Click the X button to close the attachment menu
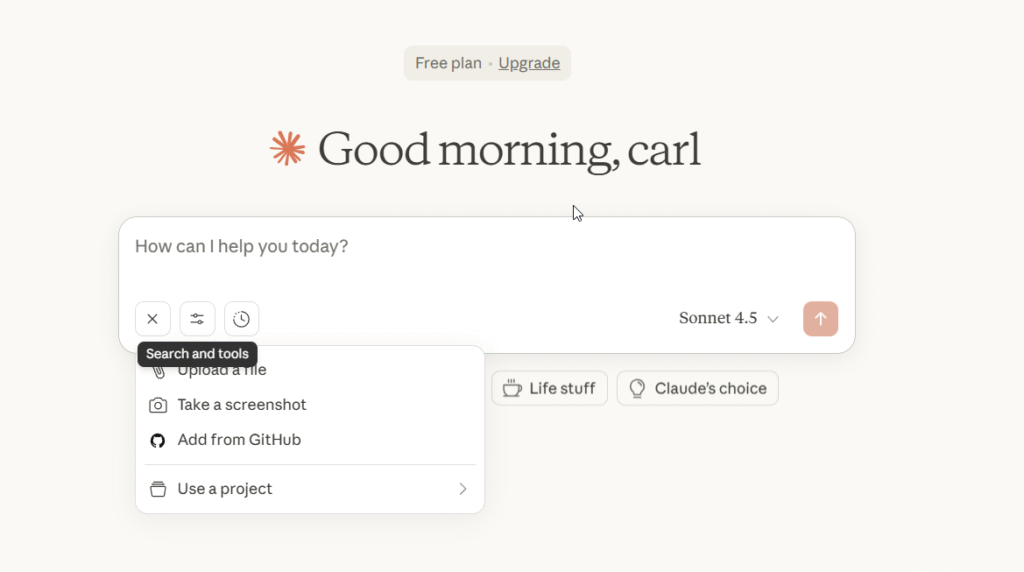 pyautogui.click(x=152, y=319)
